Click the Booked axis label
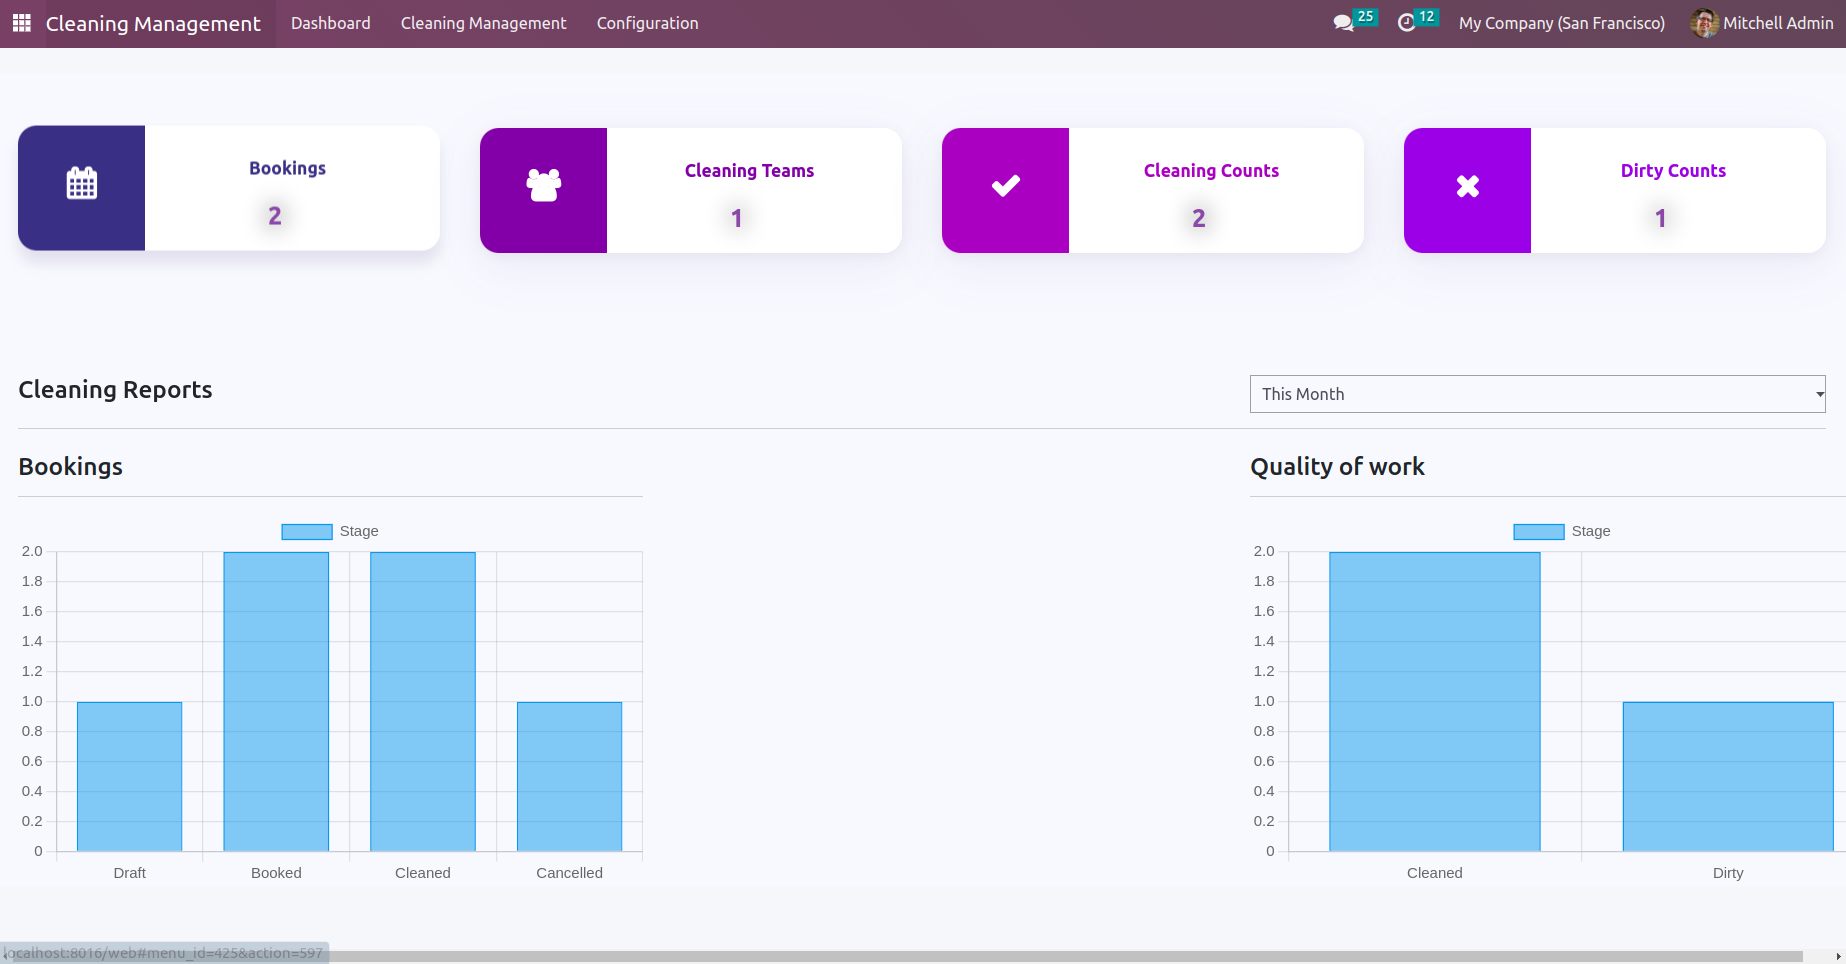 [x=276, y=873]
